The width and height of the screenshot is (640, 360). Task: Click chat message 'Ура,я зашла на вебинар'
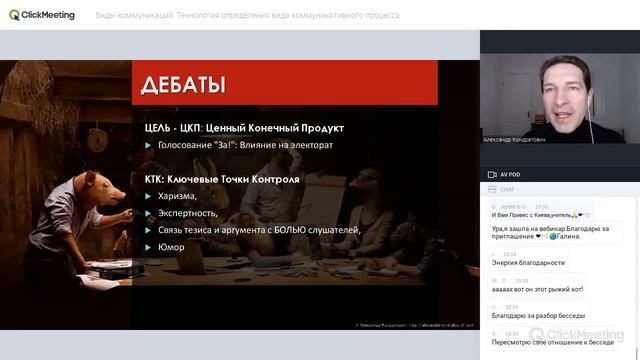550,232
